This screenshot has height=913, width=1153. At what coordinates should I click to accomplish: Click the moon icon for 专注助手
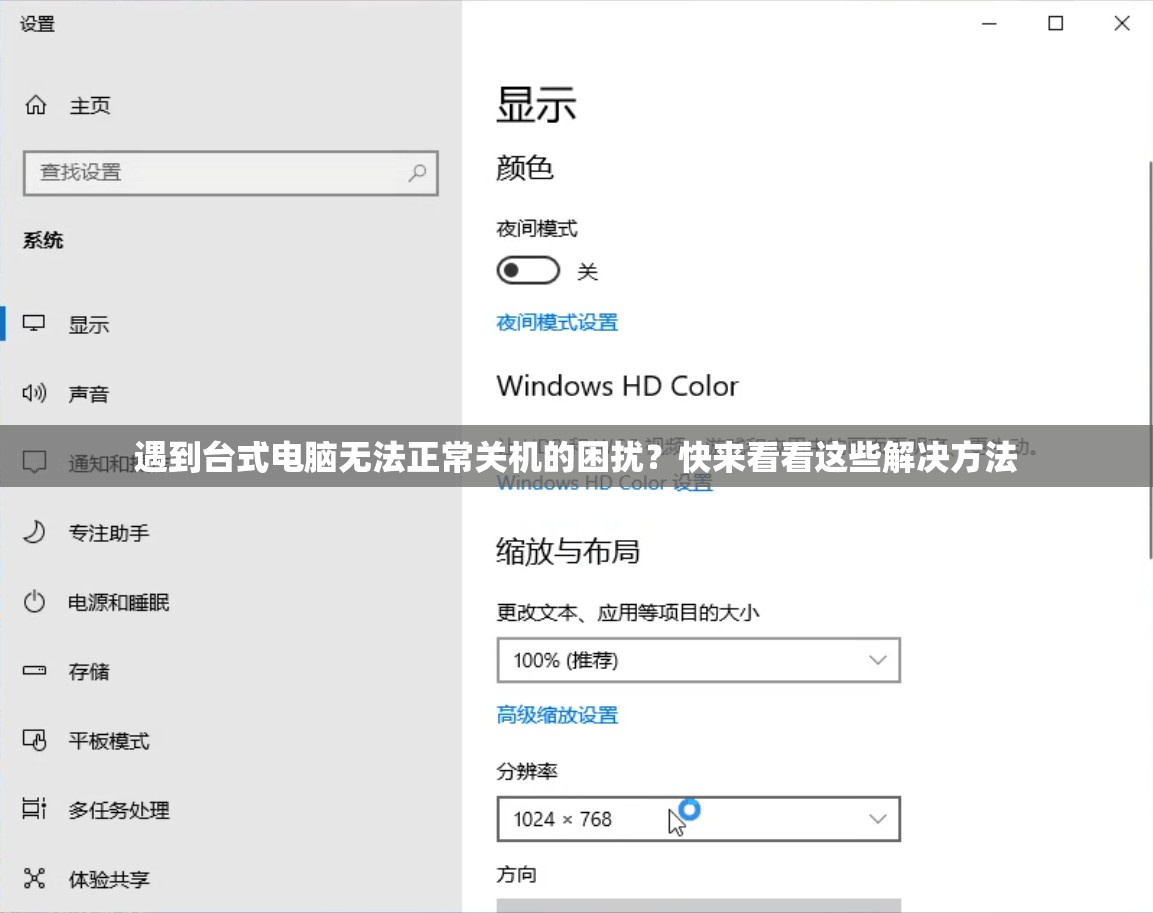click(x=34, y=531)
